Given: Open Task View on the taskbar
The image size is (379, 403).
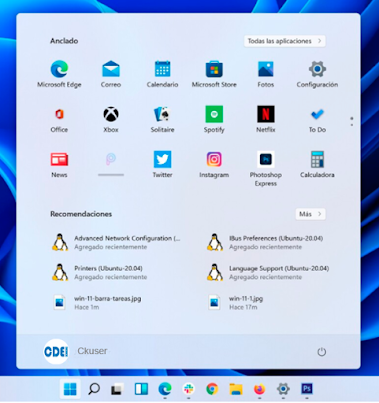Looking at the screenshot, I should [x=117, y=389].
